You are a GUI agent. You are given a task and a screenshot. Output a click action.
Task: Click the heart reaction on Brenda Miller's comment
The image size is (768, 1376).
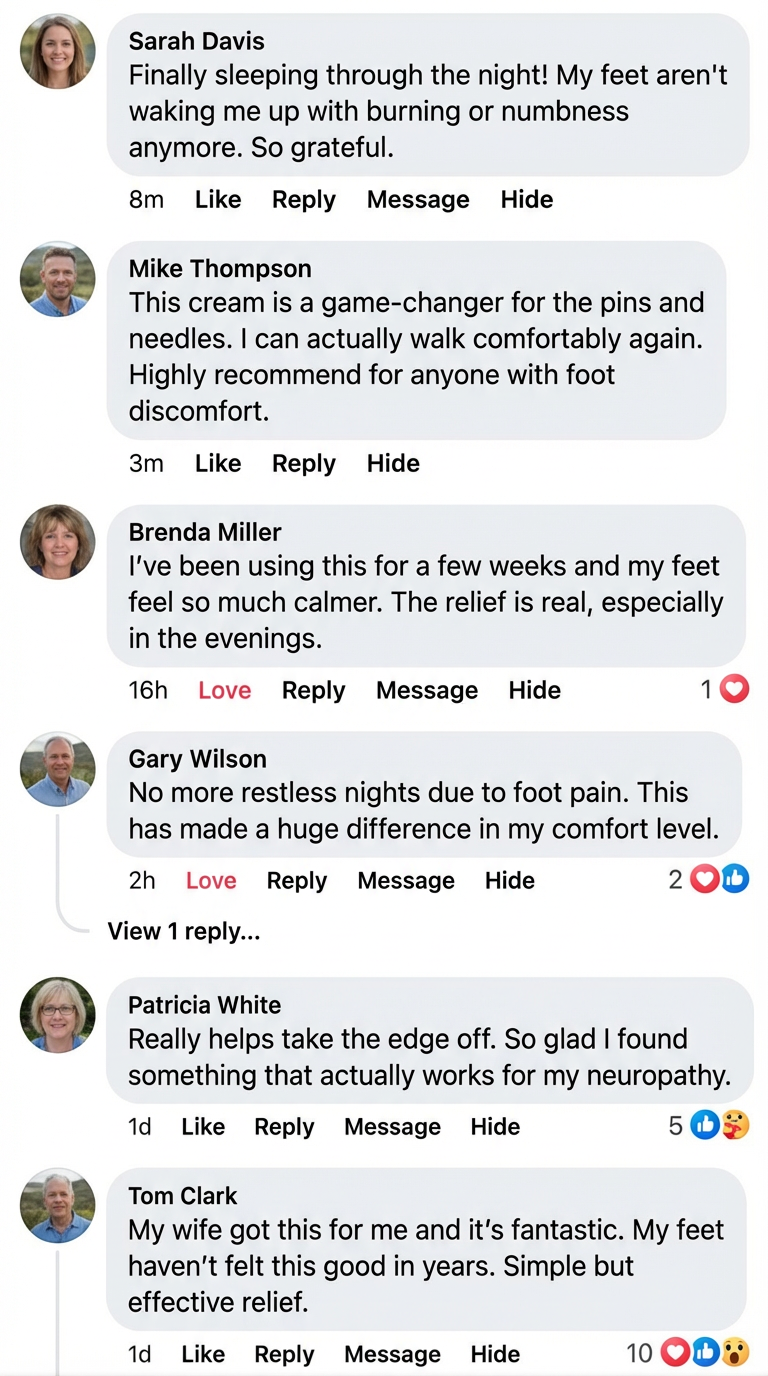735,689
